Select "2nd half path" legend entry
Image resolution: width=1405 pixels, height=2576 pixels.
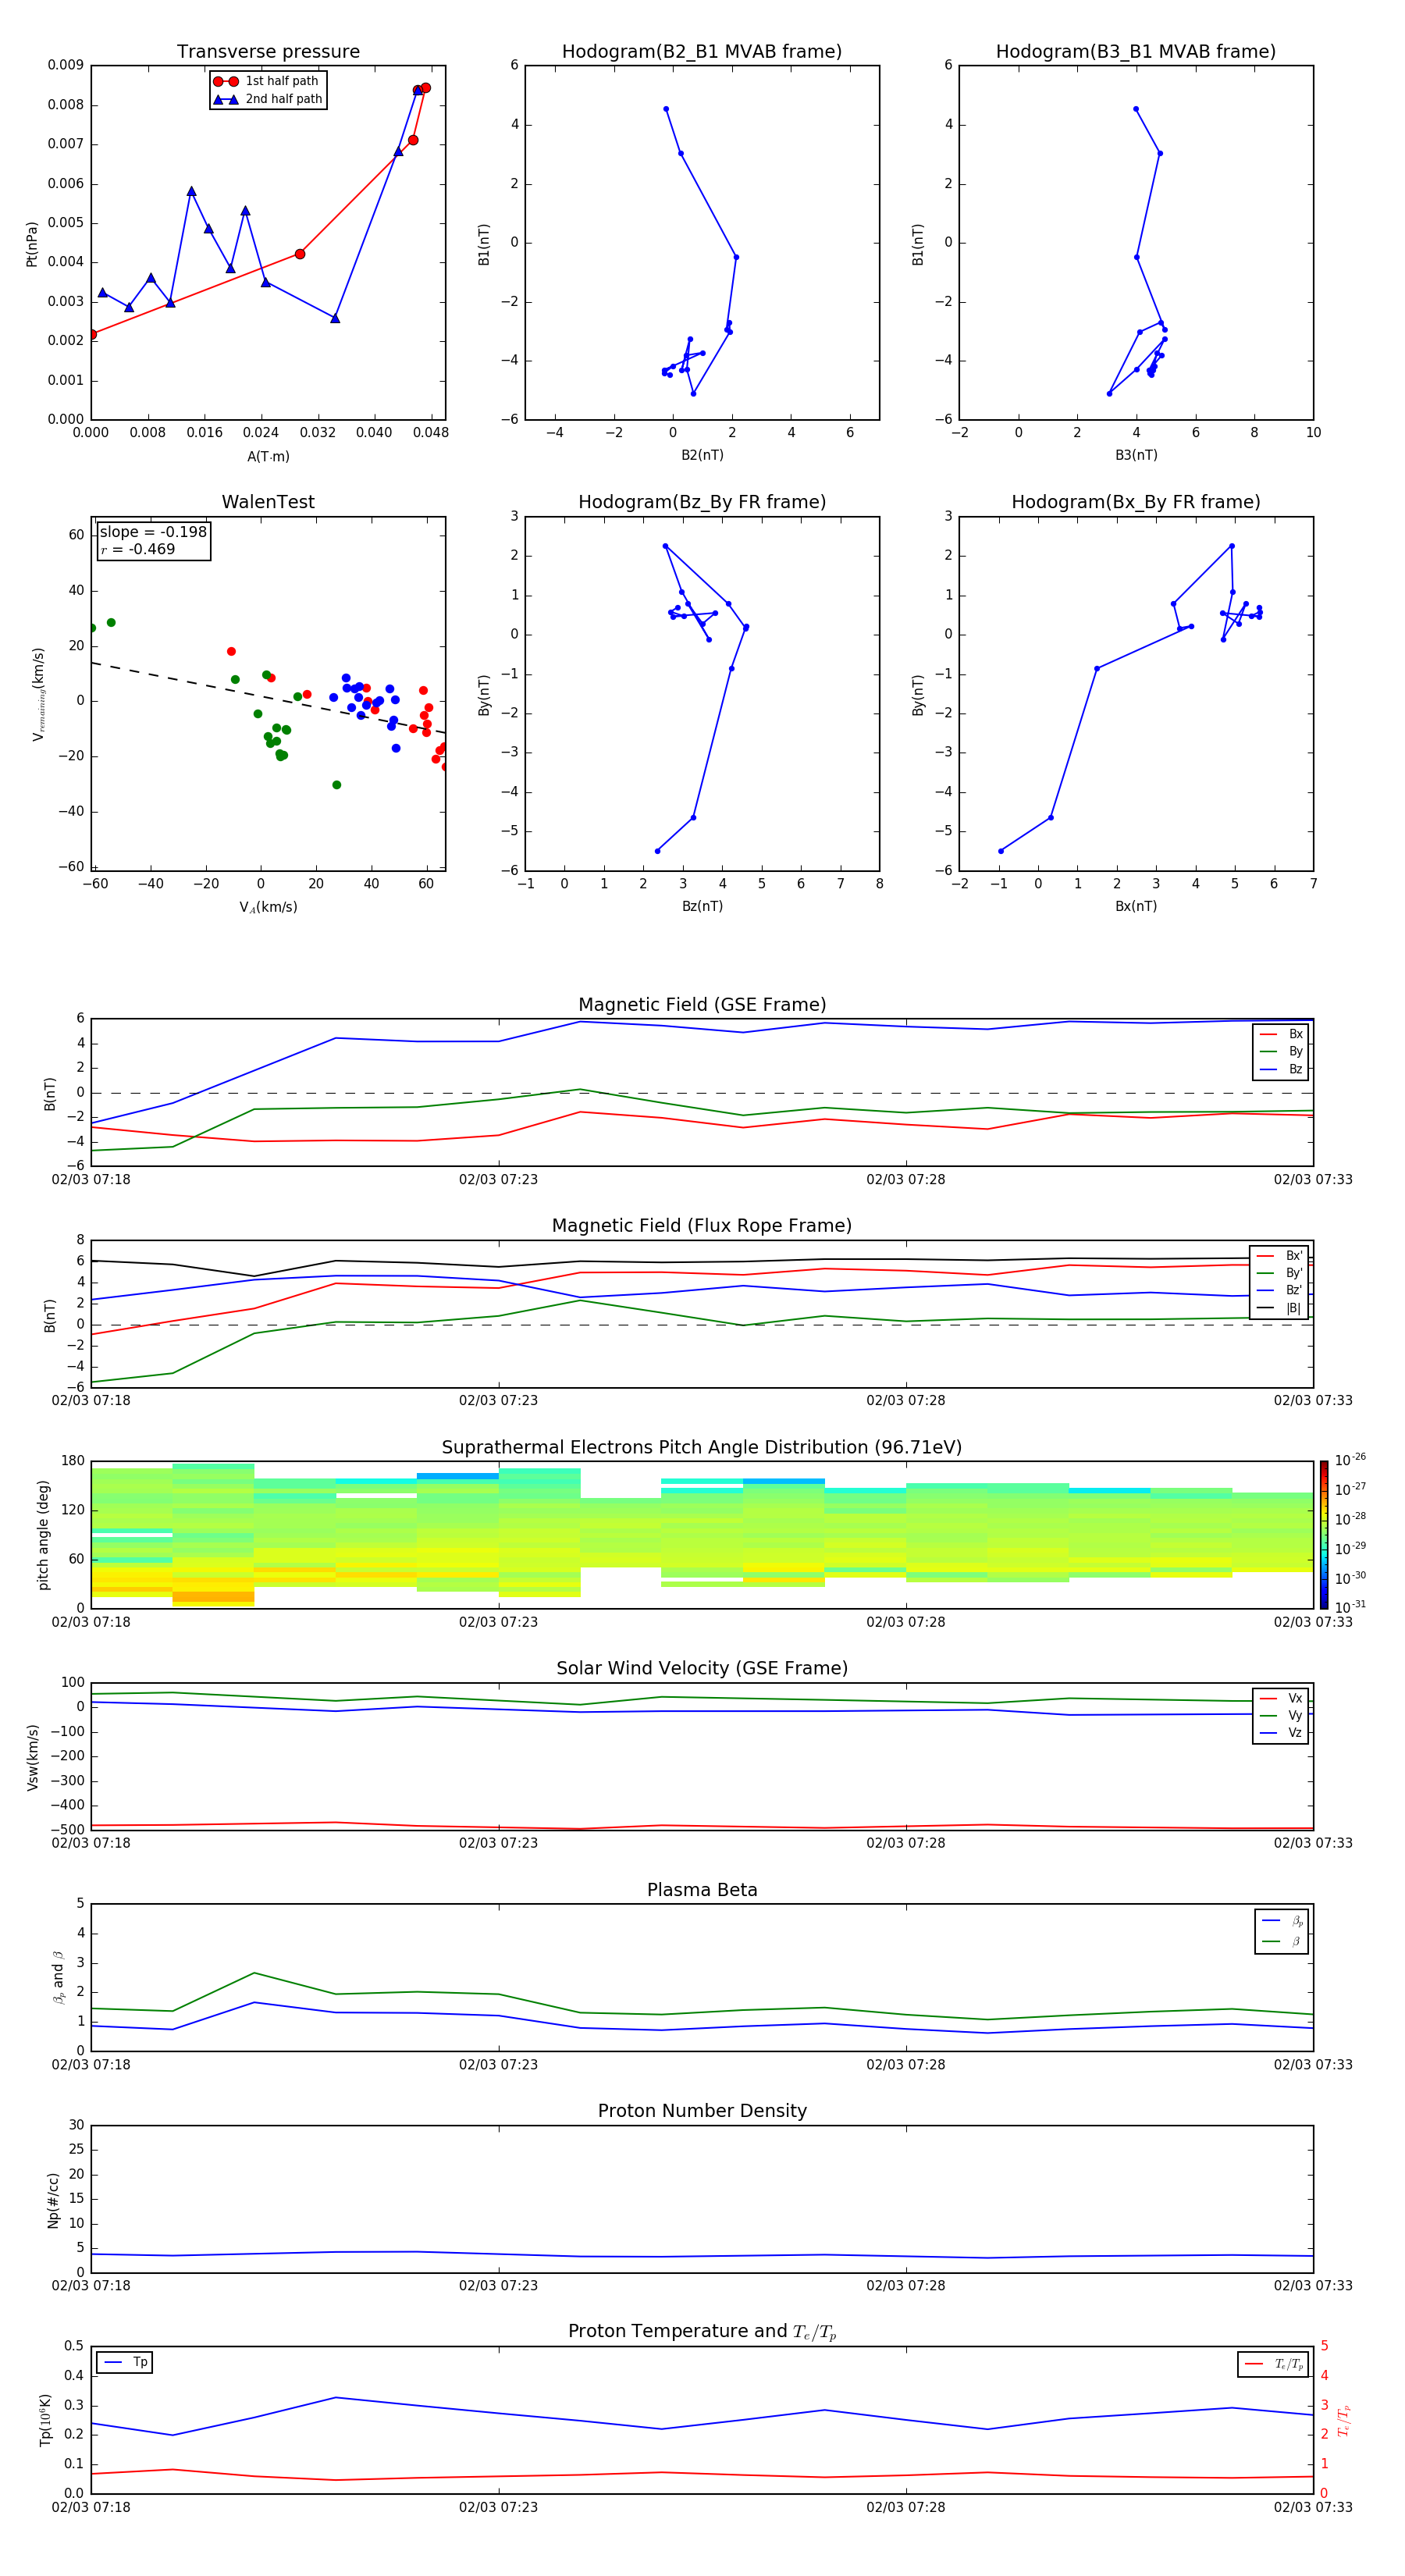[268, 99]
